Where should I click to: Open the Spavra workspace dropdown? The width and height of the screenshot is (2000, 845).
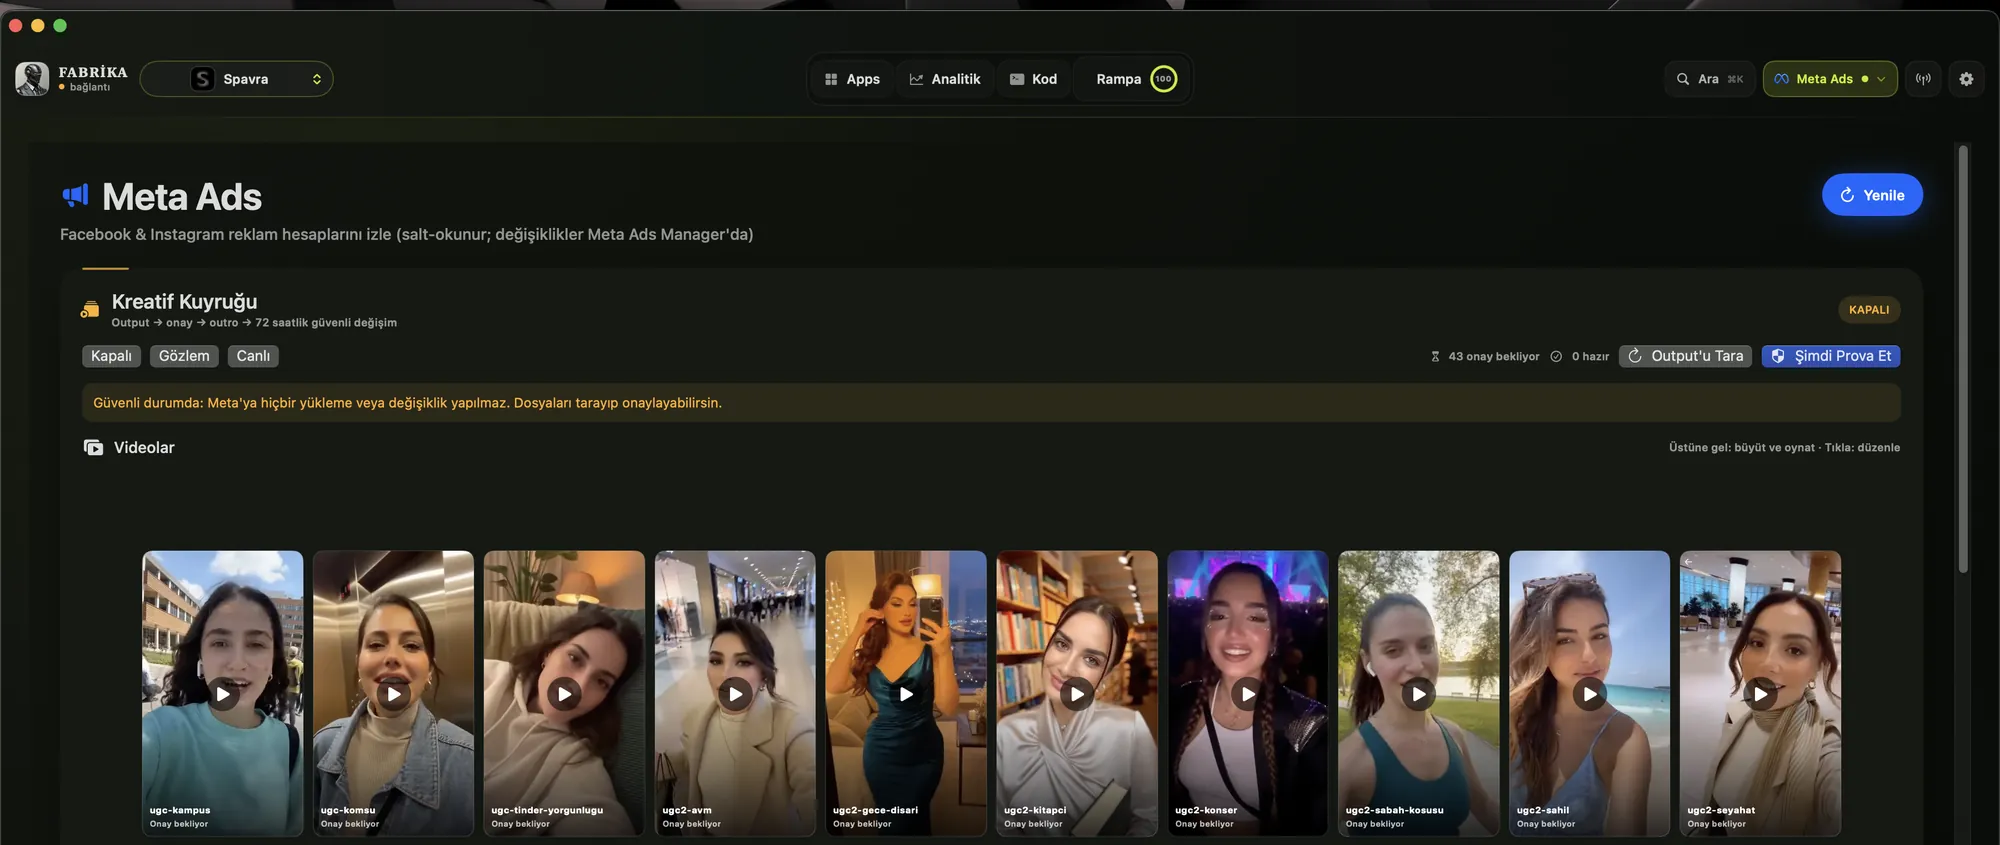click(237, 79)
